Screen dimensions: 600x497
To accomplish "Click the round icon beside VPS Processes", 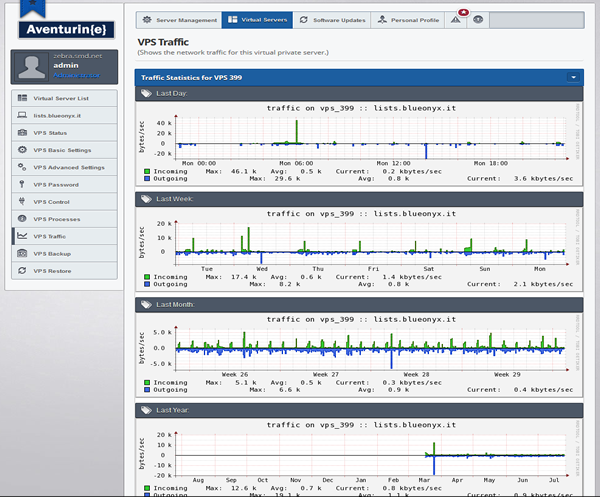I will [22, 218].
